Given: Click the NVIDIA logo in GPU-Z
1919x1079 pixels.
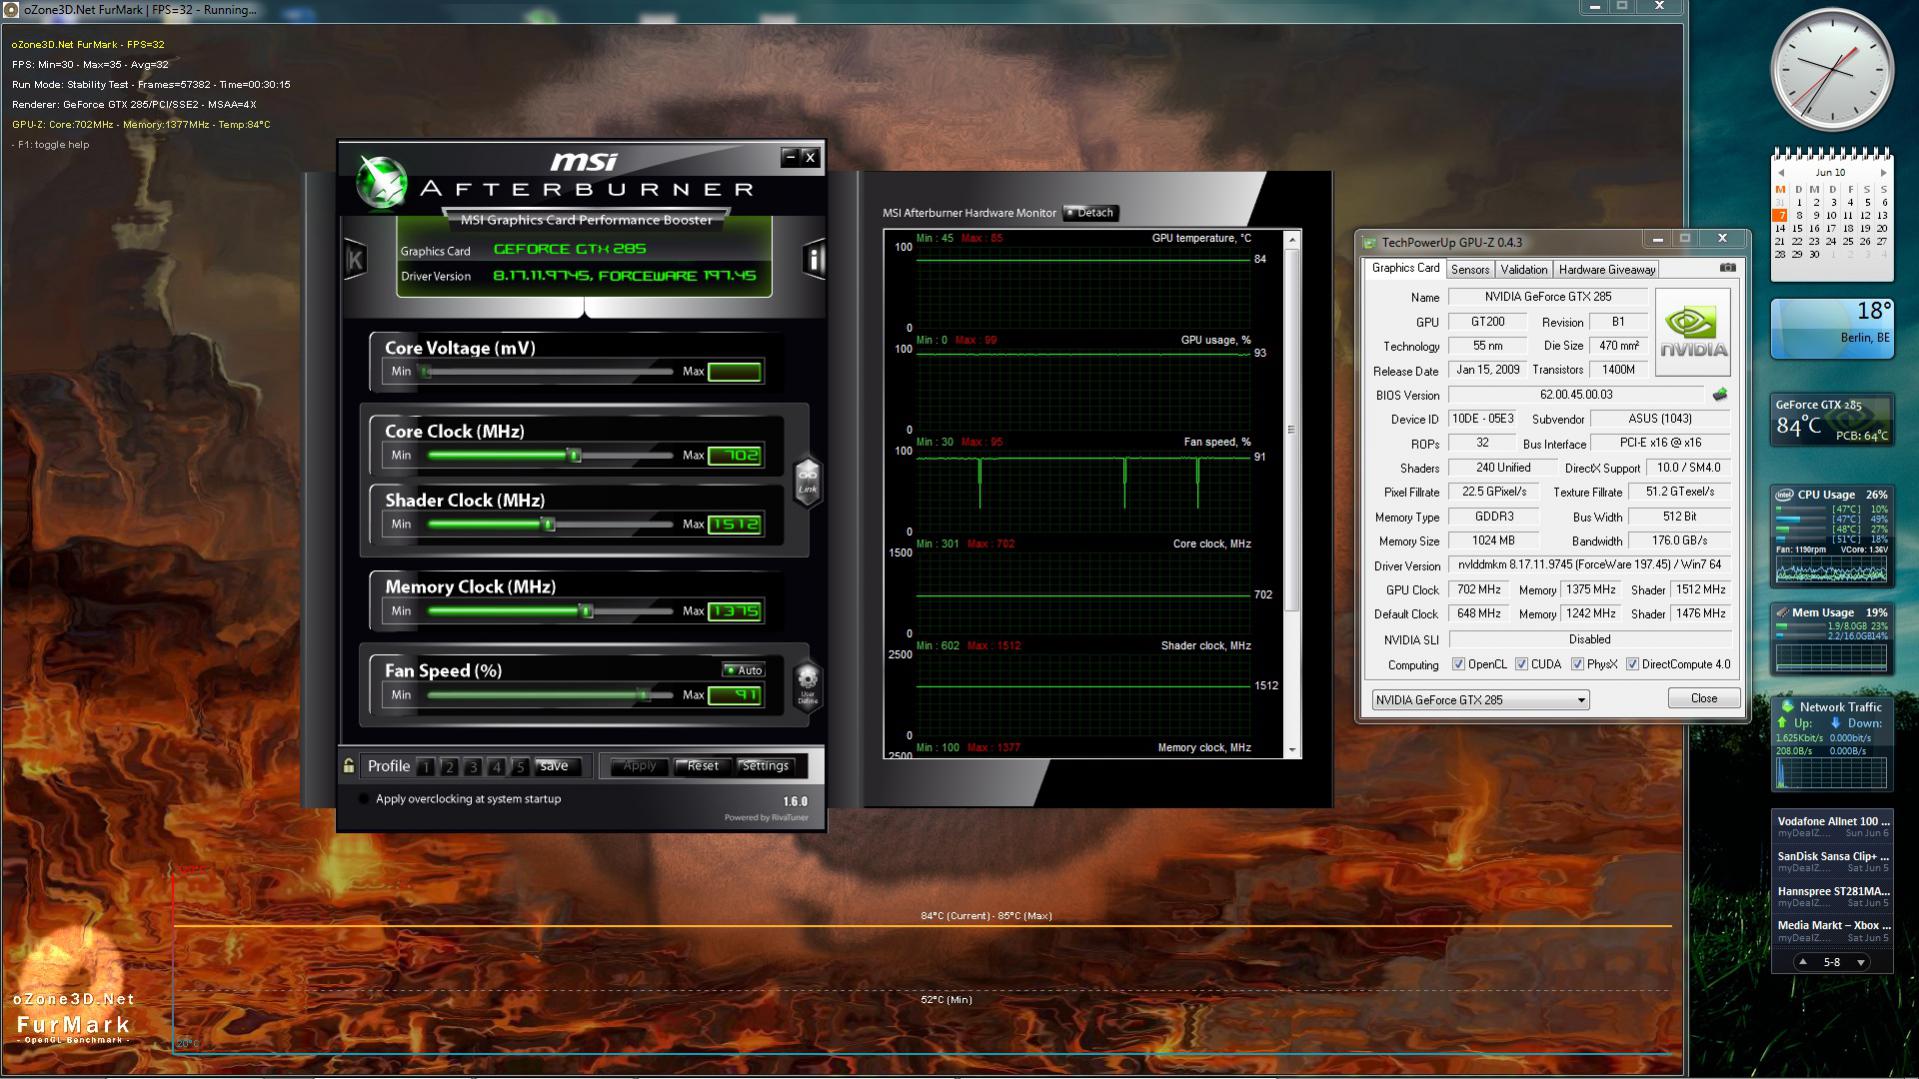Looking at the screenshot, I should click(1693, 333).
